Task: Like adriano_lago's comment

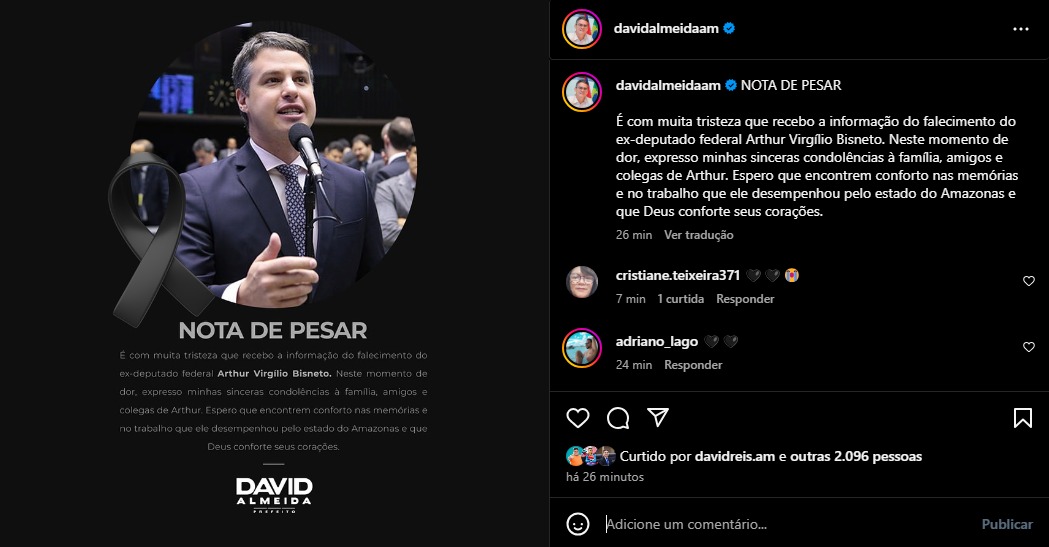Action: [1029, 346]
